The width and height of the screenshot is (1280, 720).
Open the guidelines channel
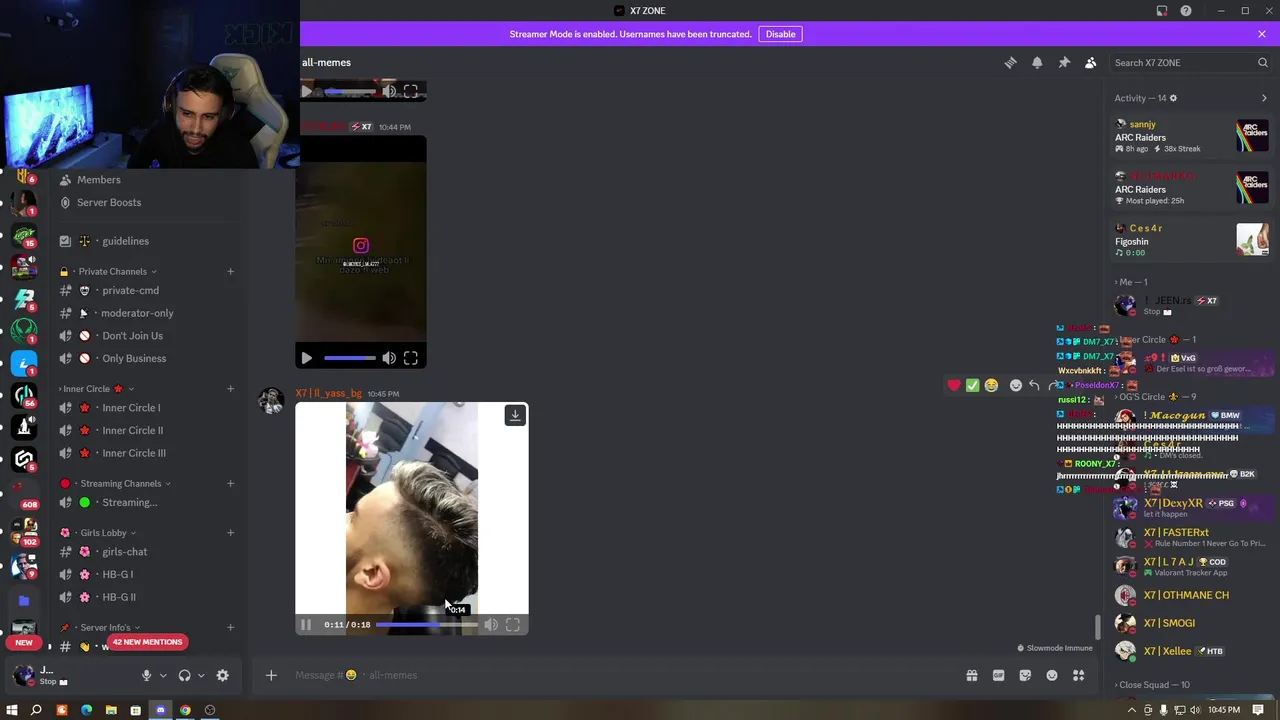(x=125, y=241)
